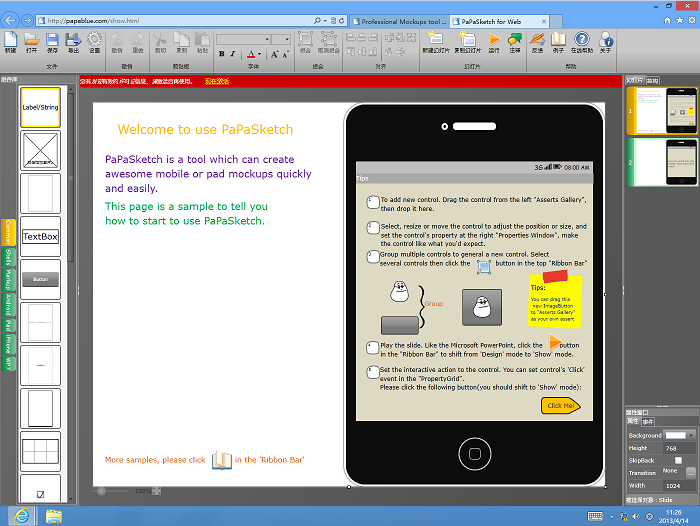Open the examples with the book icon in ribbon
The height and width of the screenshot is (526, 700).
(x=558, y=42)
